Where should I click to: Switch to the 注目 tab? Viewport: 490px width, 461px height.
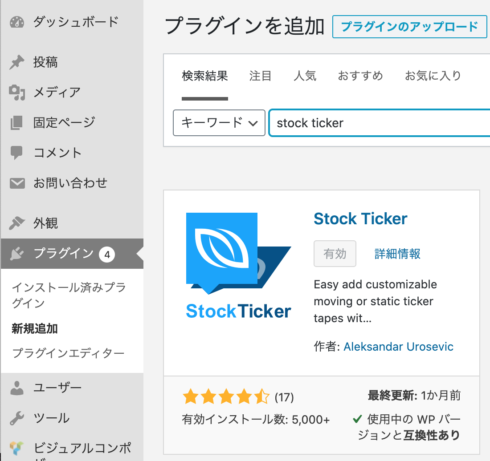pyautogui.click(x=260, y=76)
